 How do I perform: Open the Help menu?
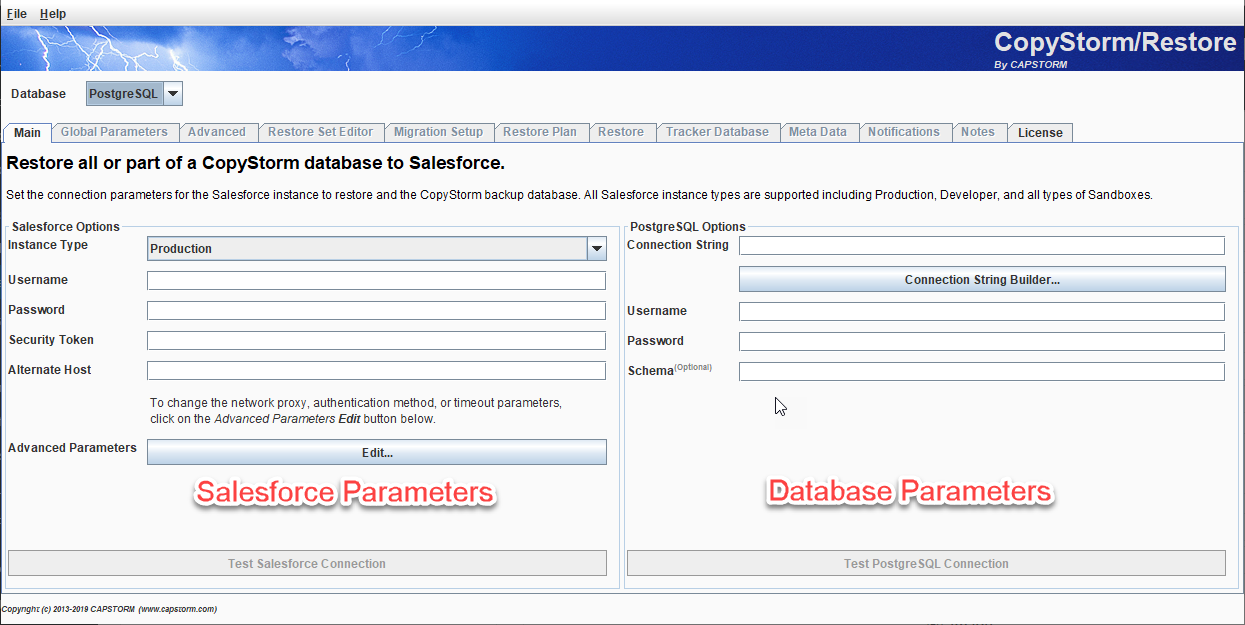(53, 14)
